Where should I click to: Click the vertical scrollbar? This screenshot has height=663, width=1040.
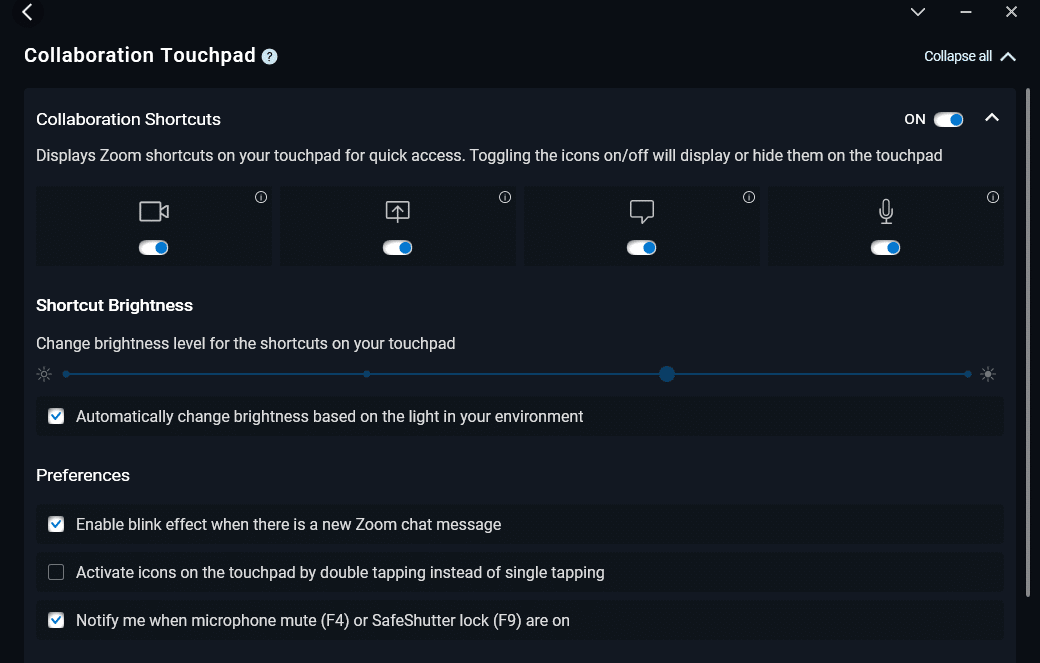click(1029, 345)
